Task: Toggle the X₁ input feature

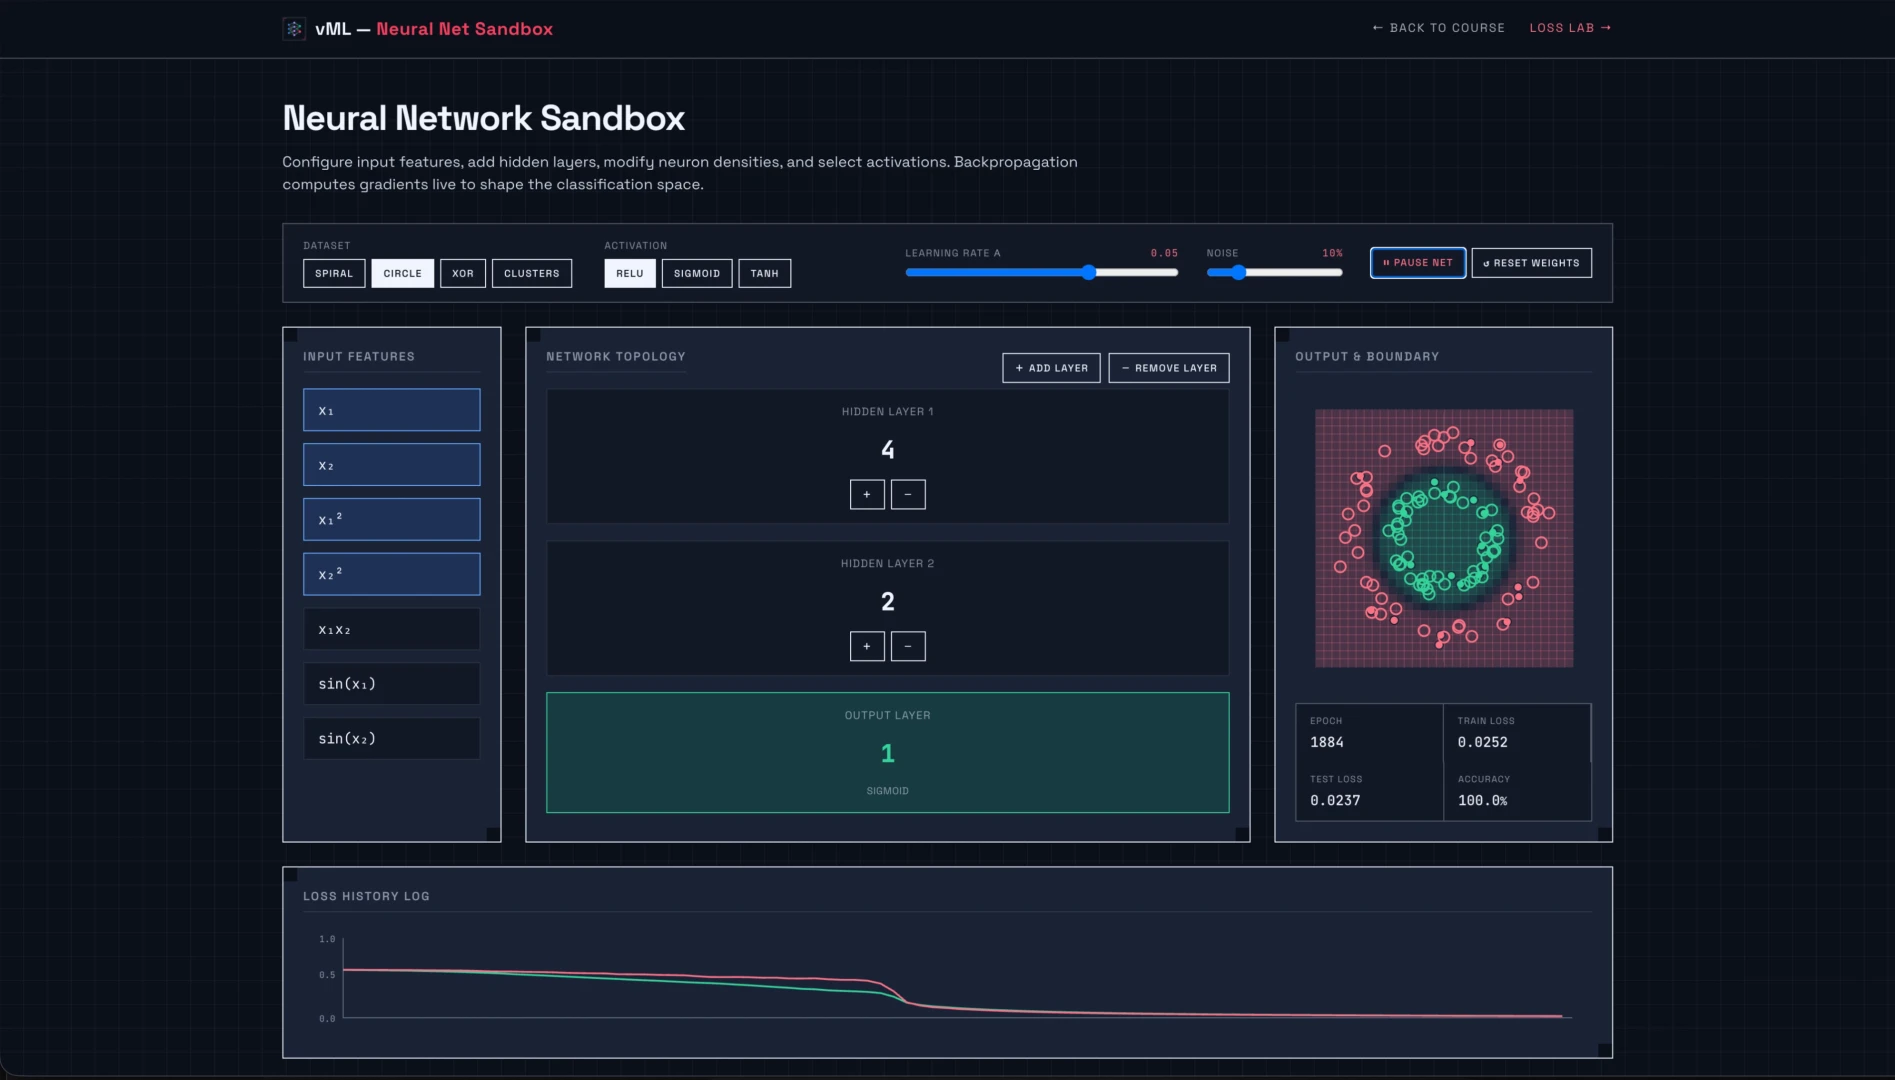Action: point(392,410)
